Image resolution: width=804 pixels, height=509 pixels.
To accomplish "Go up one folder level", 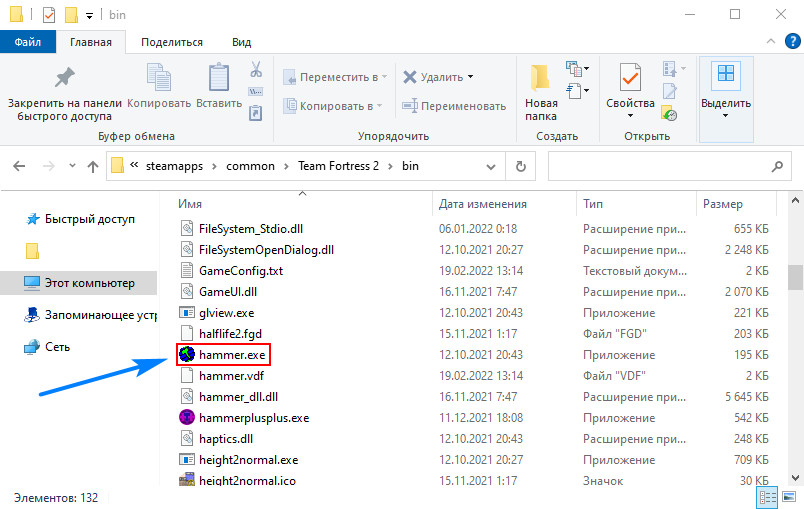I will coord(93,166).
